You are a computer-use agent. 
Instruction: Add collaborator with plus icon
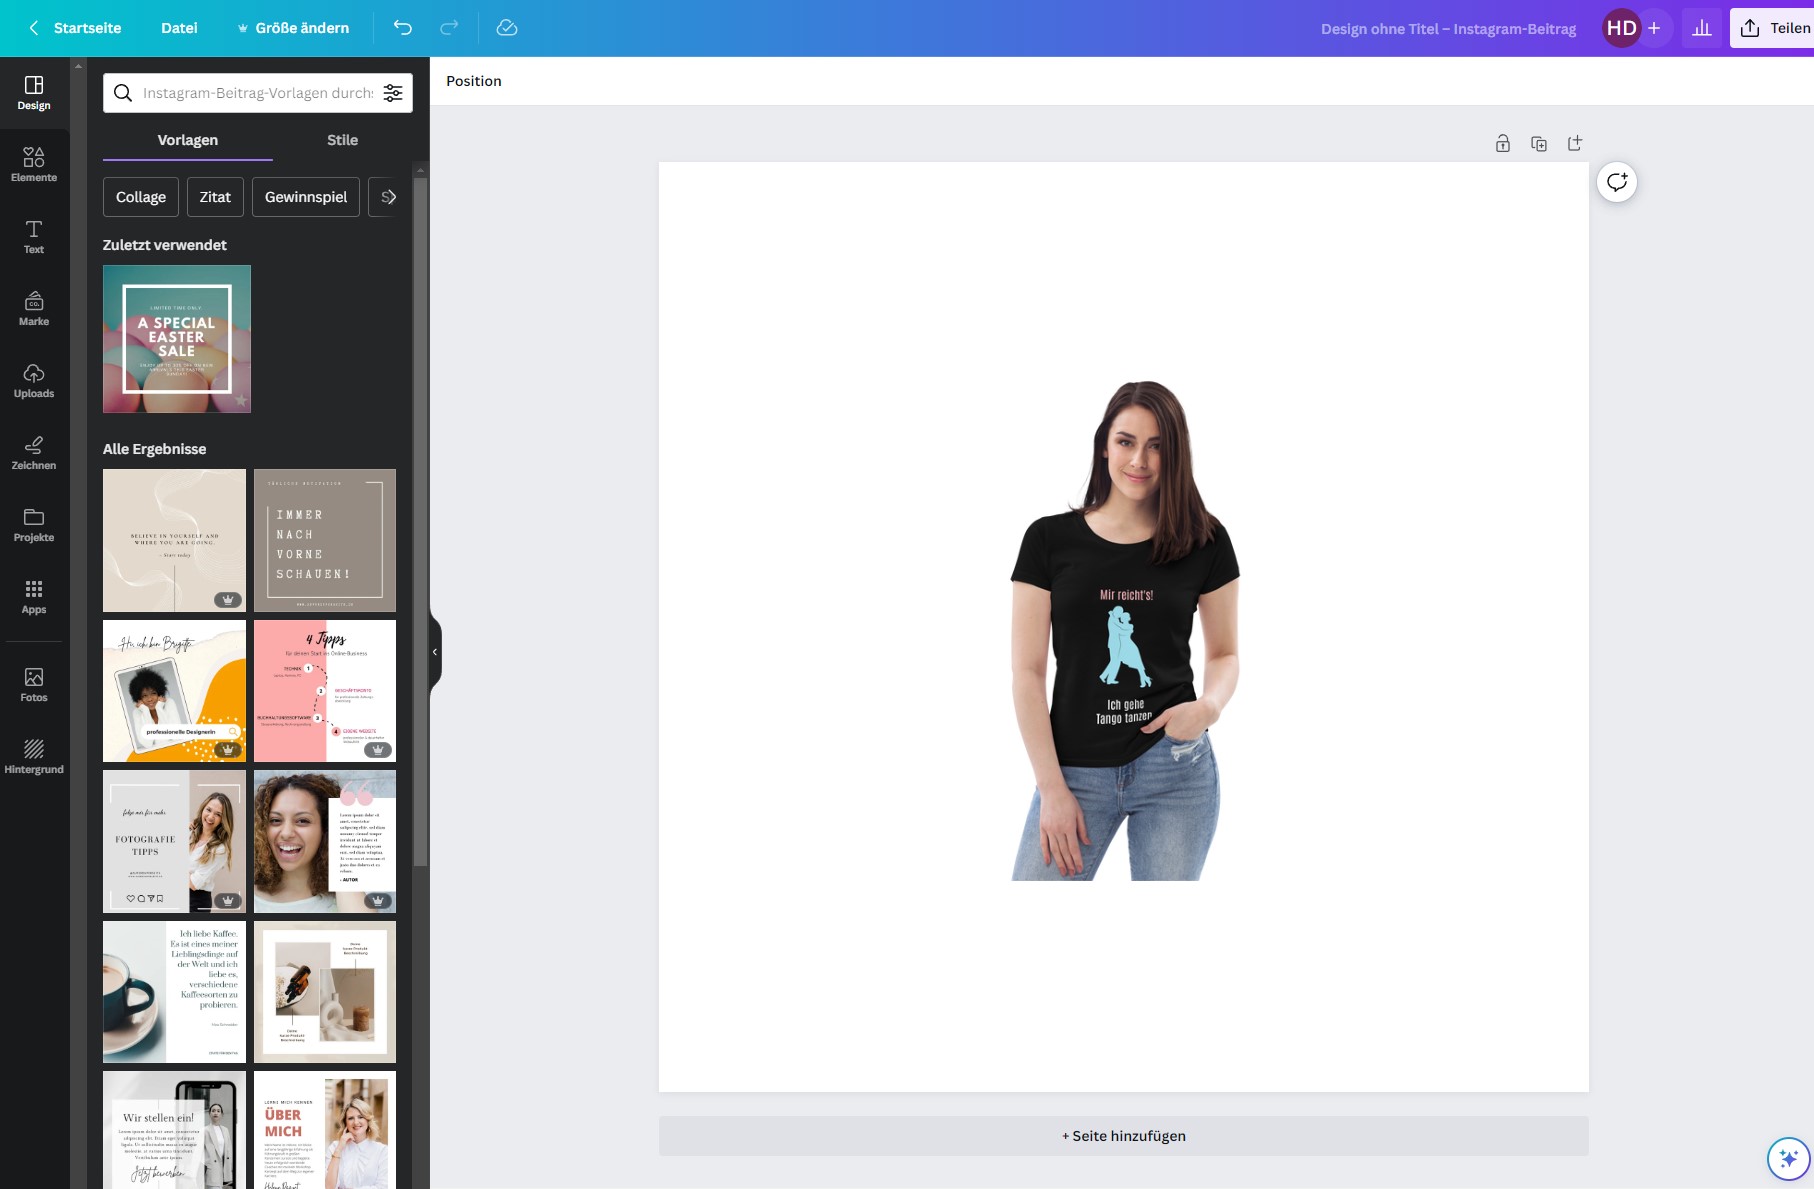1654,28
